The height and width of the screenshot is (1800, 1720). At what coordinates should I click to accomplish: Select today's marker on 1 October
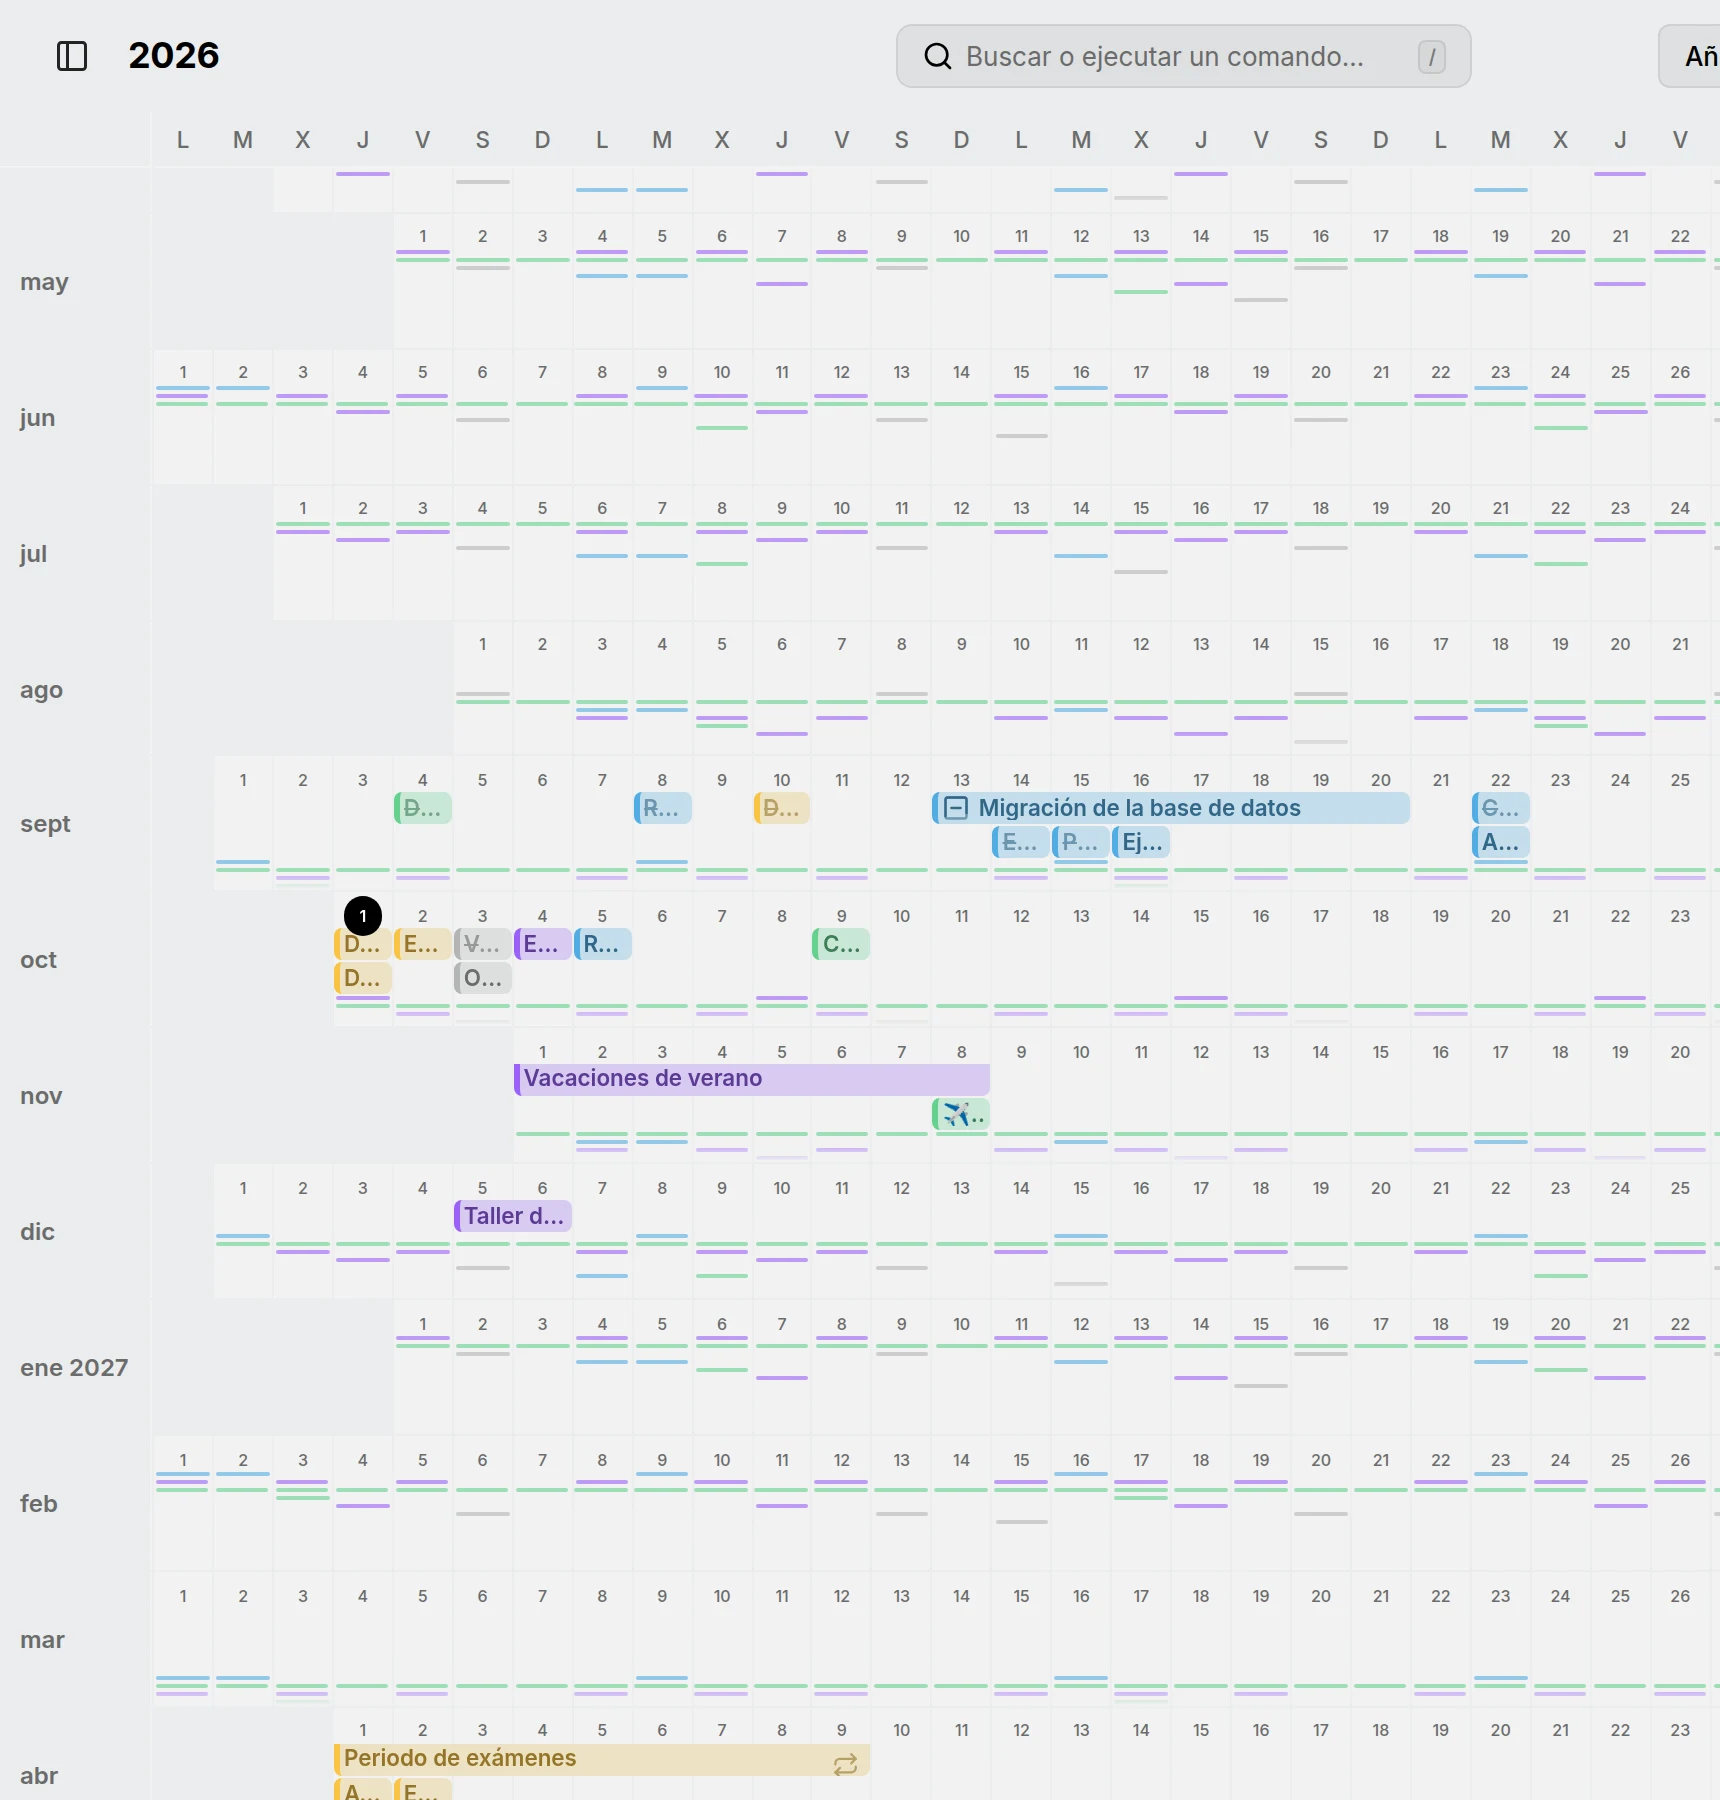[363, 915]
